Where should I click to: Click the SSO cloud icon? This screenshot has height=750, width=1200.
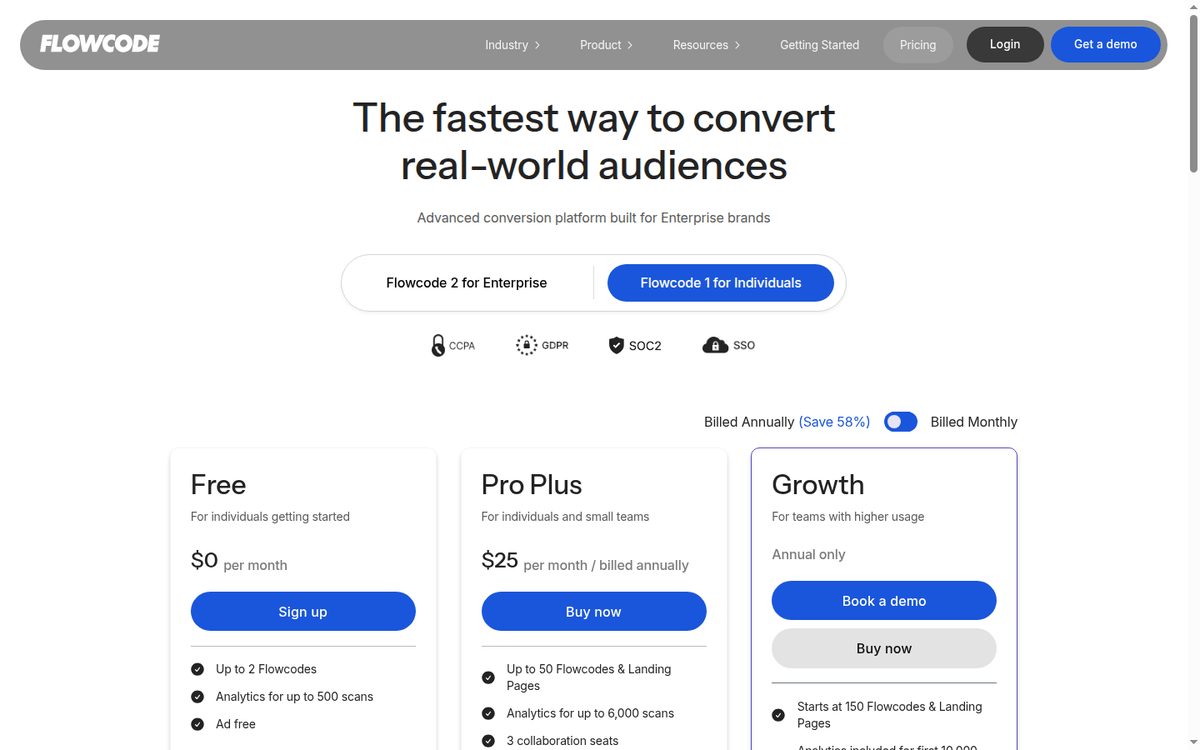click(715, 345)
